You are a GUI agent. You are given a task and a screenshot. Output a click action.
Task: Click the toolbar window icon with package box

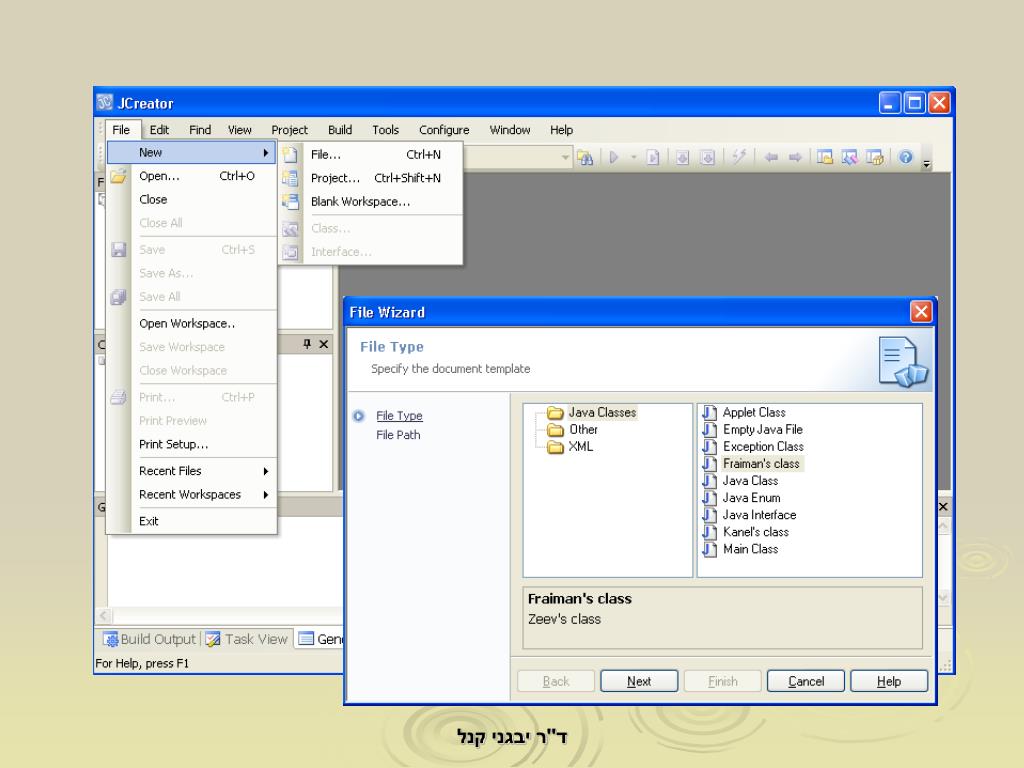(874, 157)
